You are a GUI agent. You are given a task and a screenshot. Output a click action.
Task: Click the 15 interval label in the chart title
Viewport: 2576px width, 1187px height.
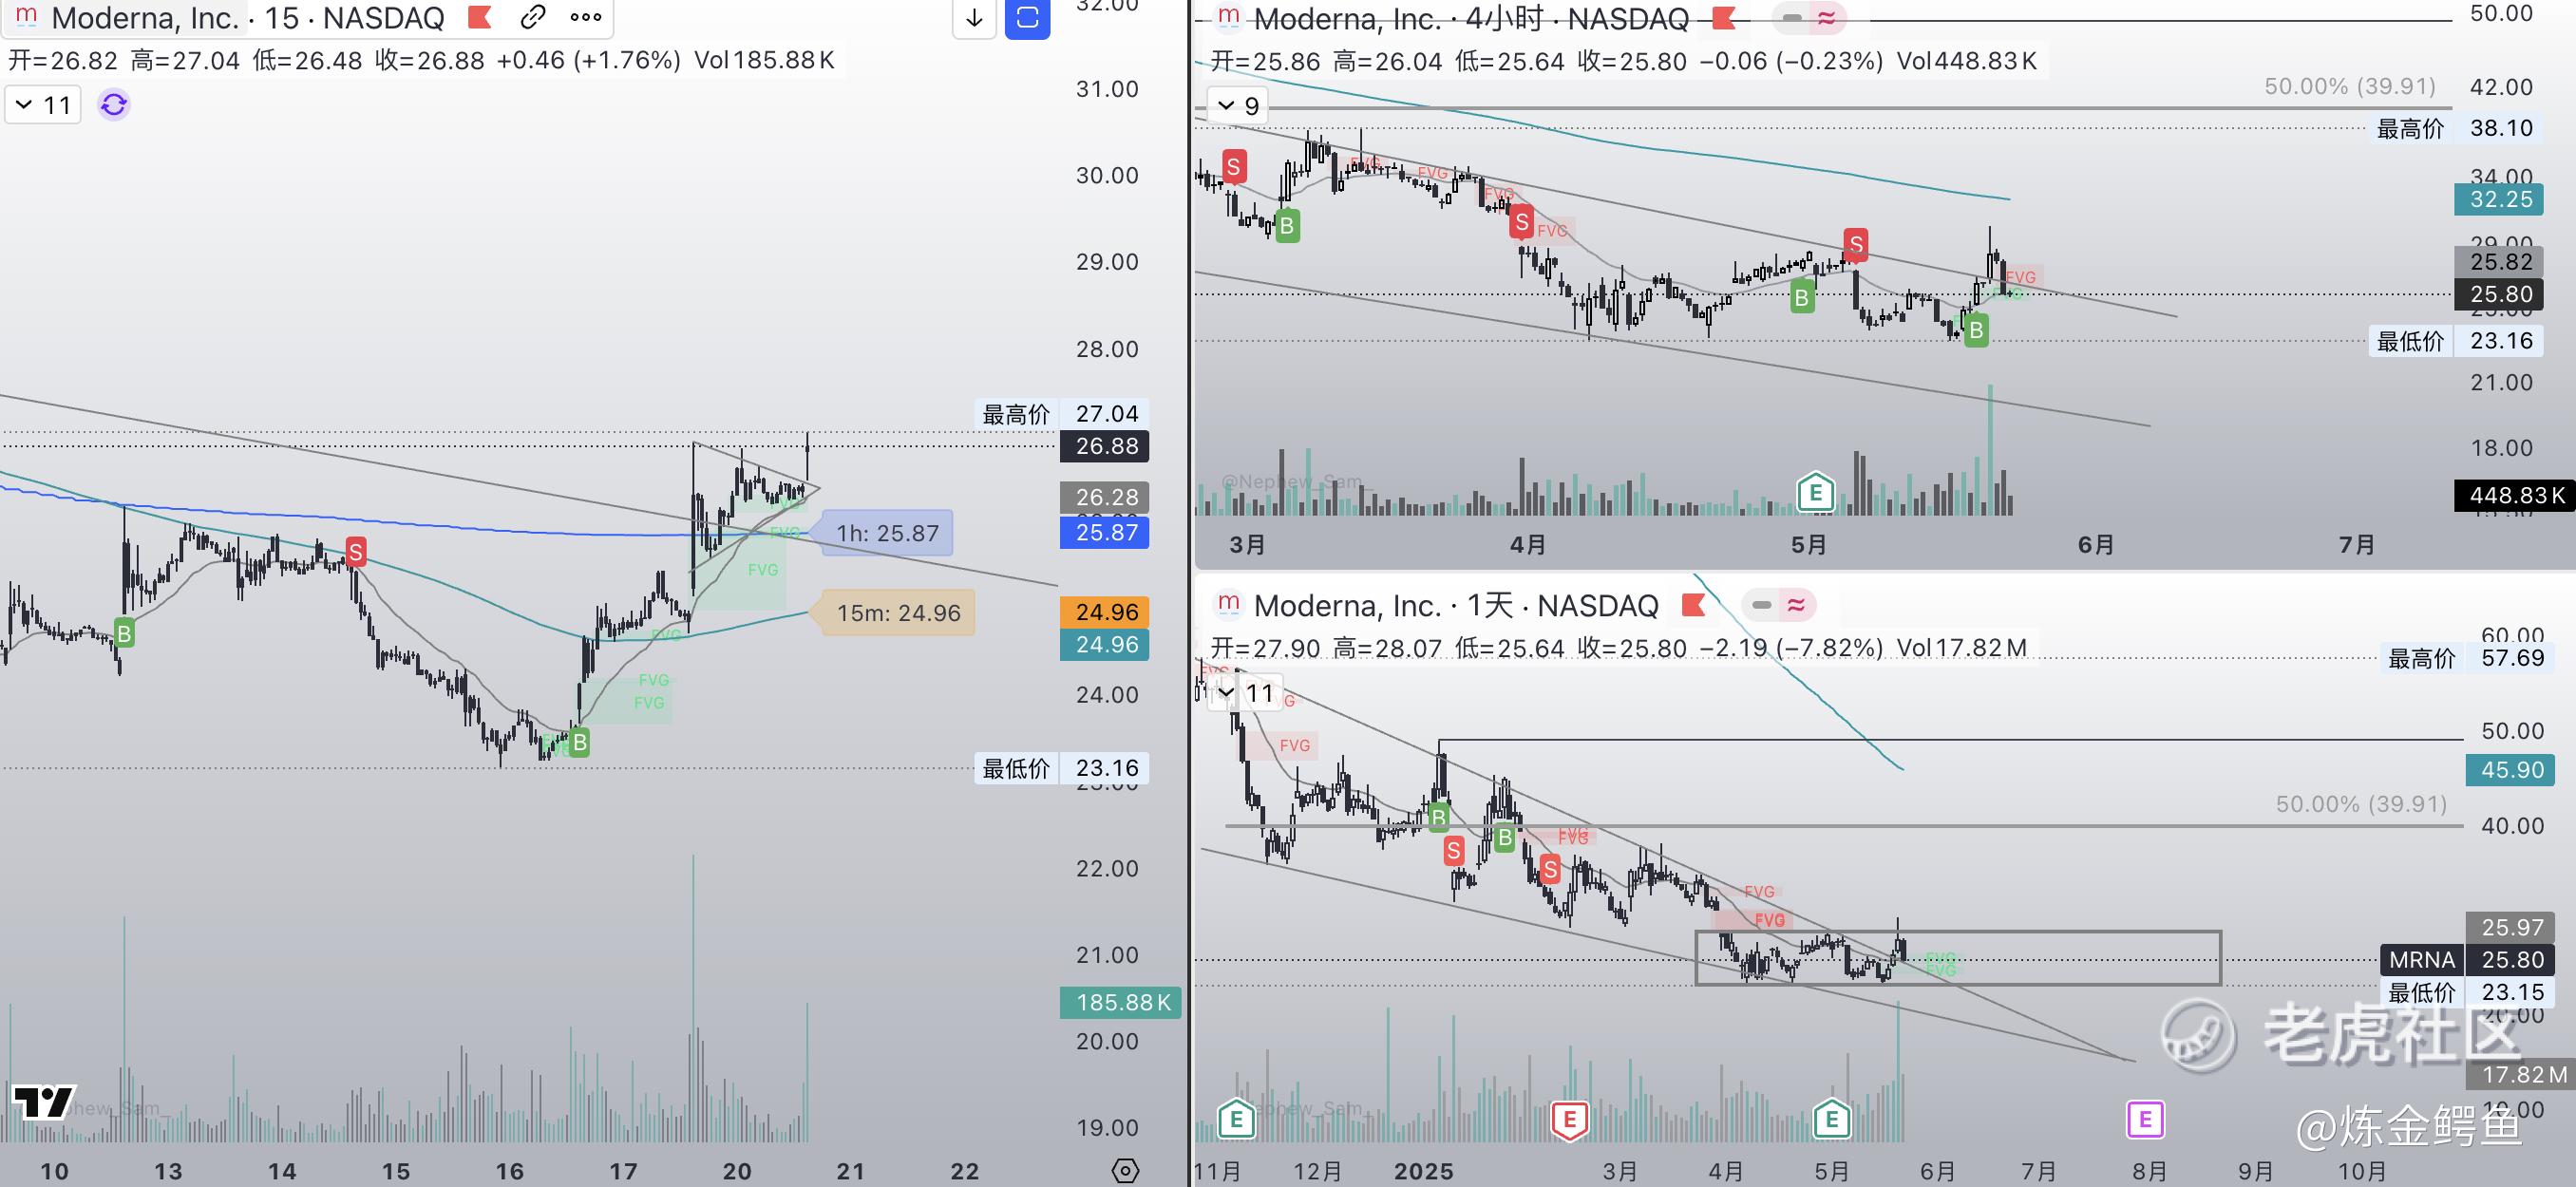coord(282,18)
